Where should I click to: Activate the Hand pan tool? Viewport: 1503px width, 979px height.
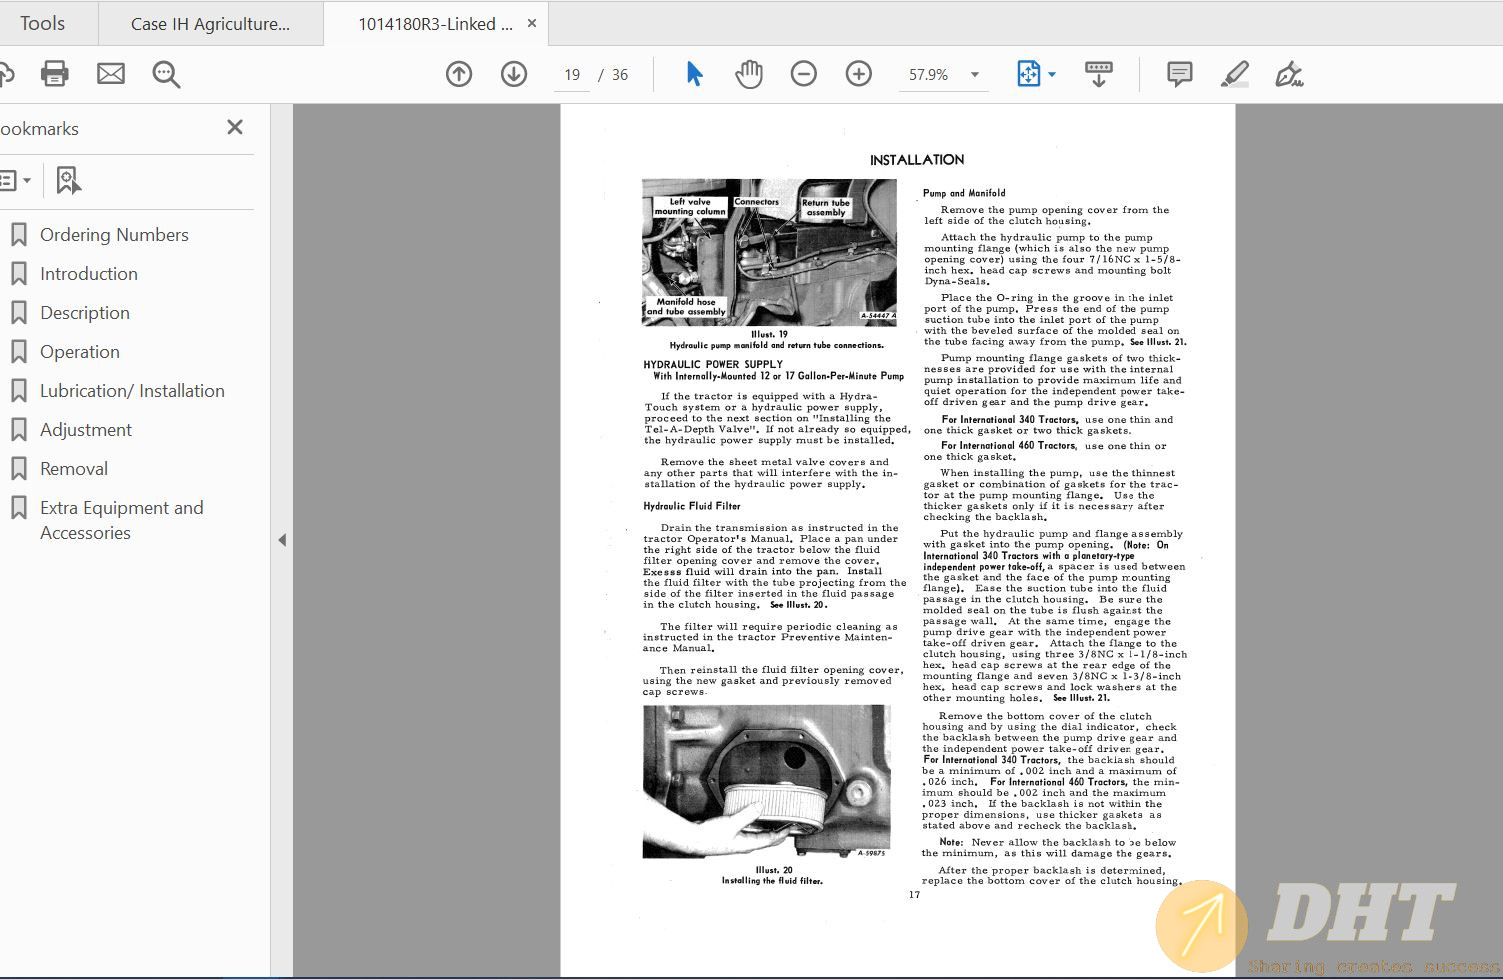pos(749,74)
